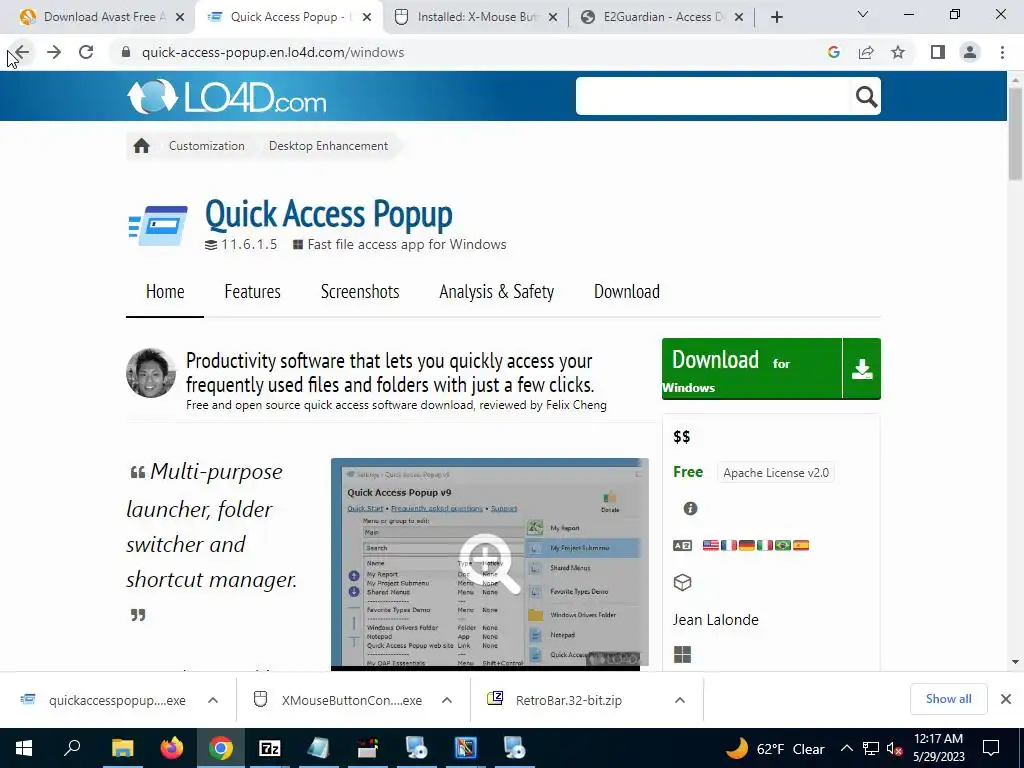Open the Google icon in address bar
The width and height of the screenshot is (1024, 768).
click(833, 52)
